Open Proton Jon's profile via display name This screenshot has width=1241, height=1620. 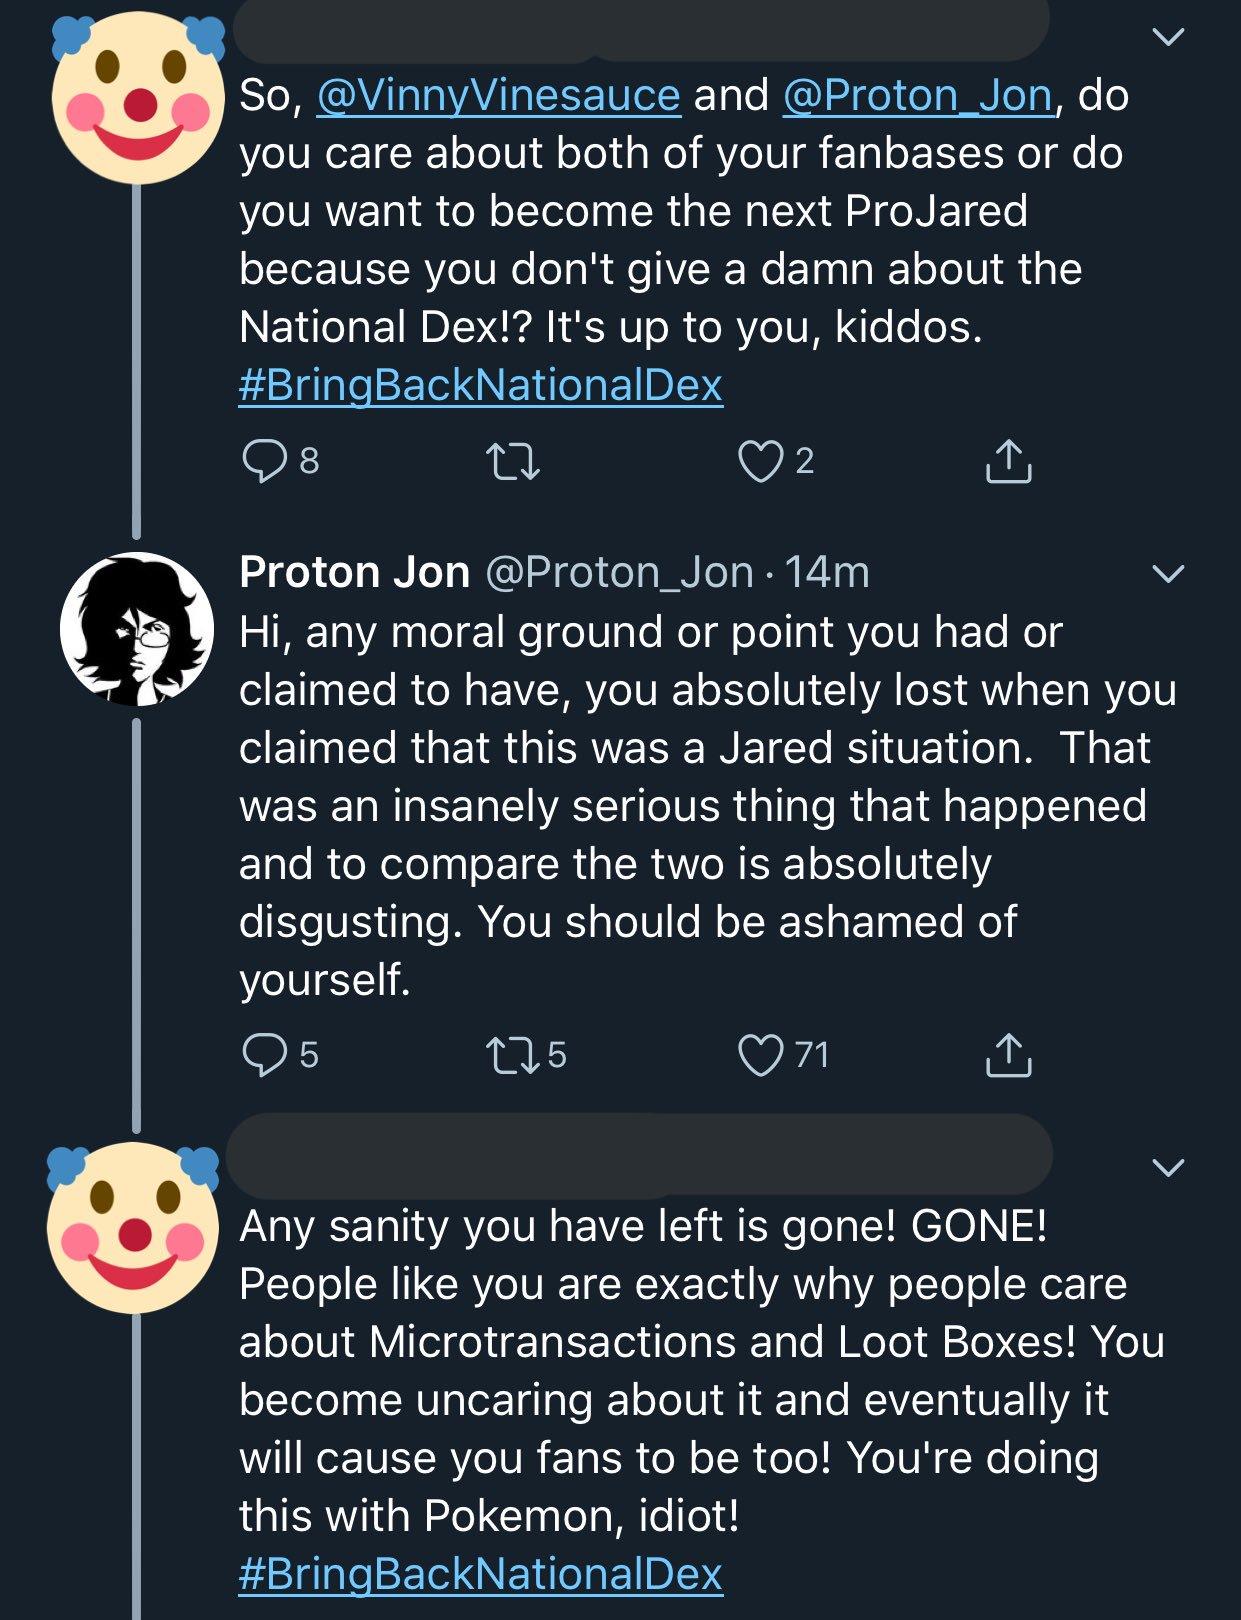[x=354, y=573]
